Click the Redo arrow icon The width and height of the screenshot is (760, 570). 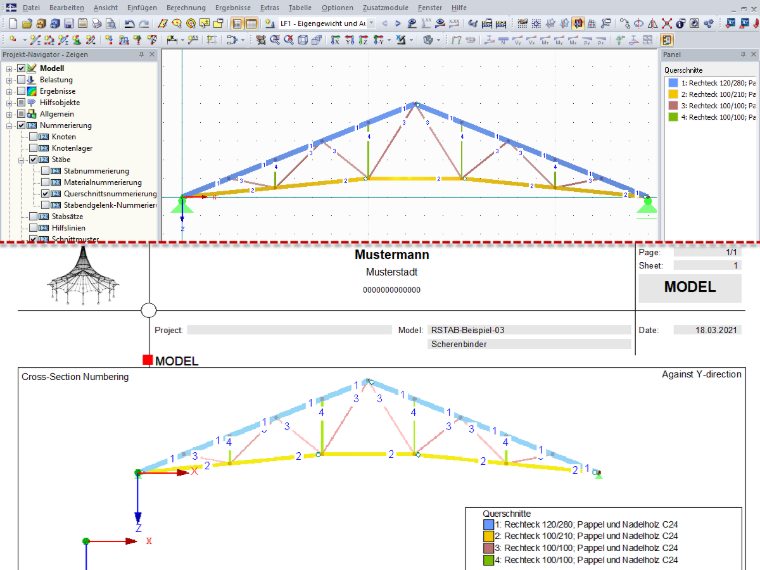tap(144, 23)
